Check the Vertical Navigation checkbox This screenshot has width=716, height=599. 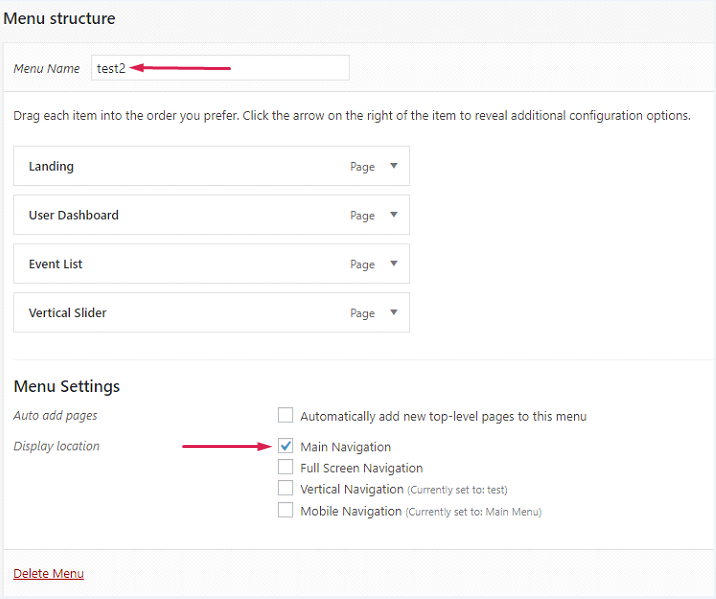286,489
